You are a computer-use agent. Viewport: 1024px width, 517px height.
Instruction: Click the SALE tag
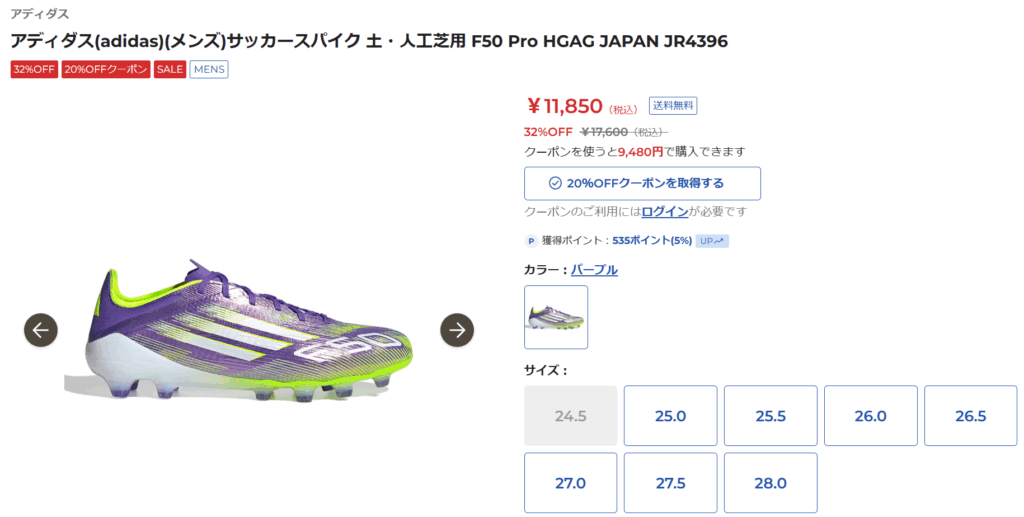tap(170, 69)
